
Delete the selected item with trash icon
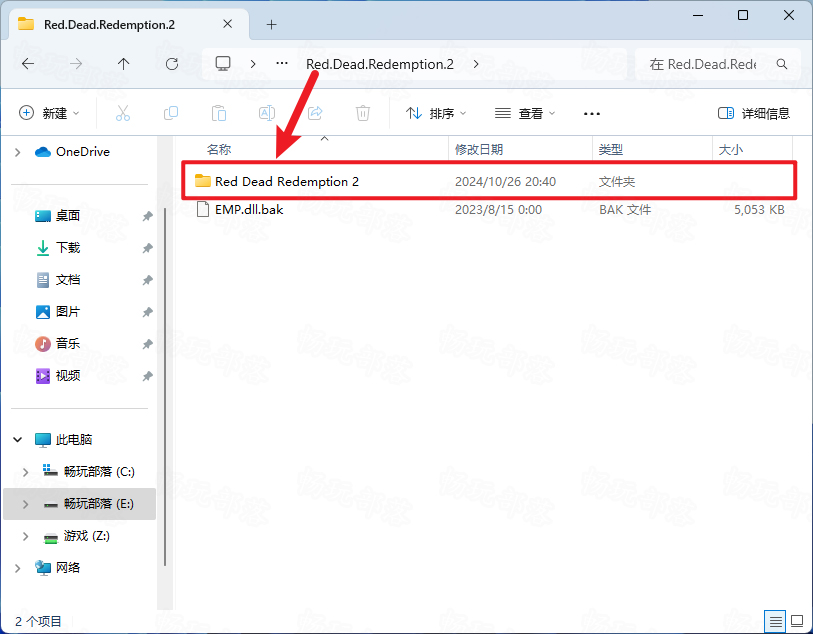tap(363, 113)
